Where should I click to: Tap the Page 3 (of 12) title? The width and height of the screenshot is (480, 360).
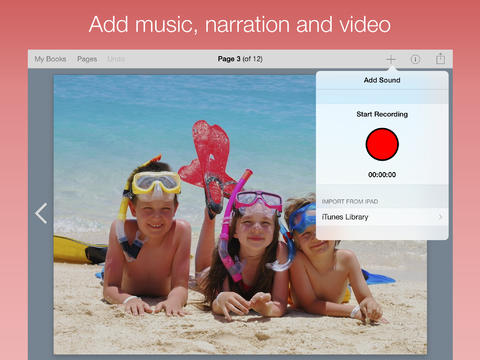pos(240,59)
